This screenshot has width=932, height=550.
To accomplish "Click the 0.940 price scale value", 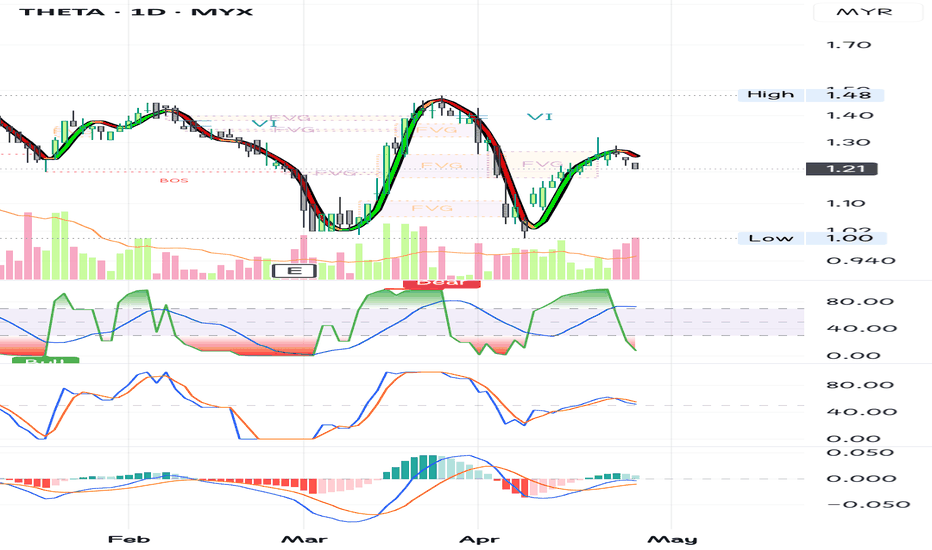I will tap(861, 261).
